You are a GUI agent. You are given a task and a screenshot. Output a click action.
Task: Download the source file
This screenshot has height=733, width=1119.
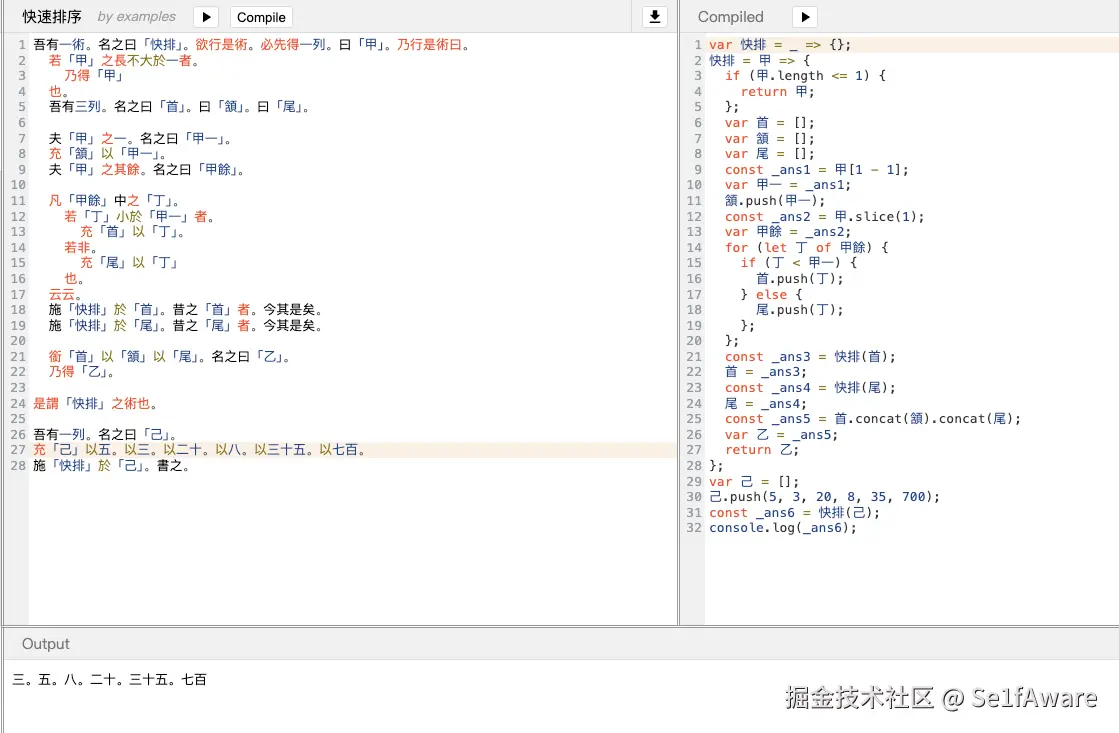pyautogui.click(x=654, y=16)
